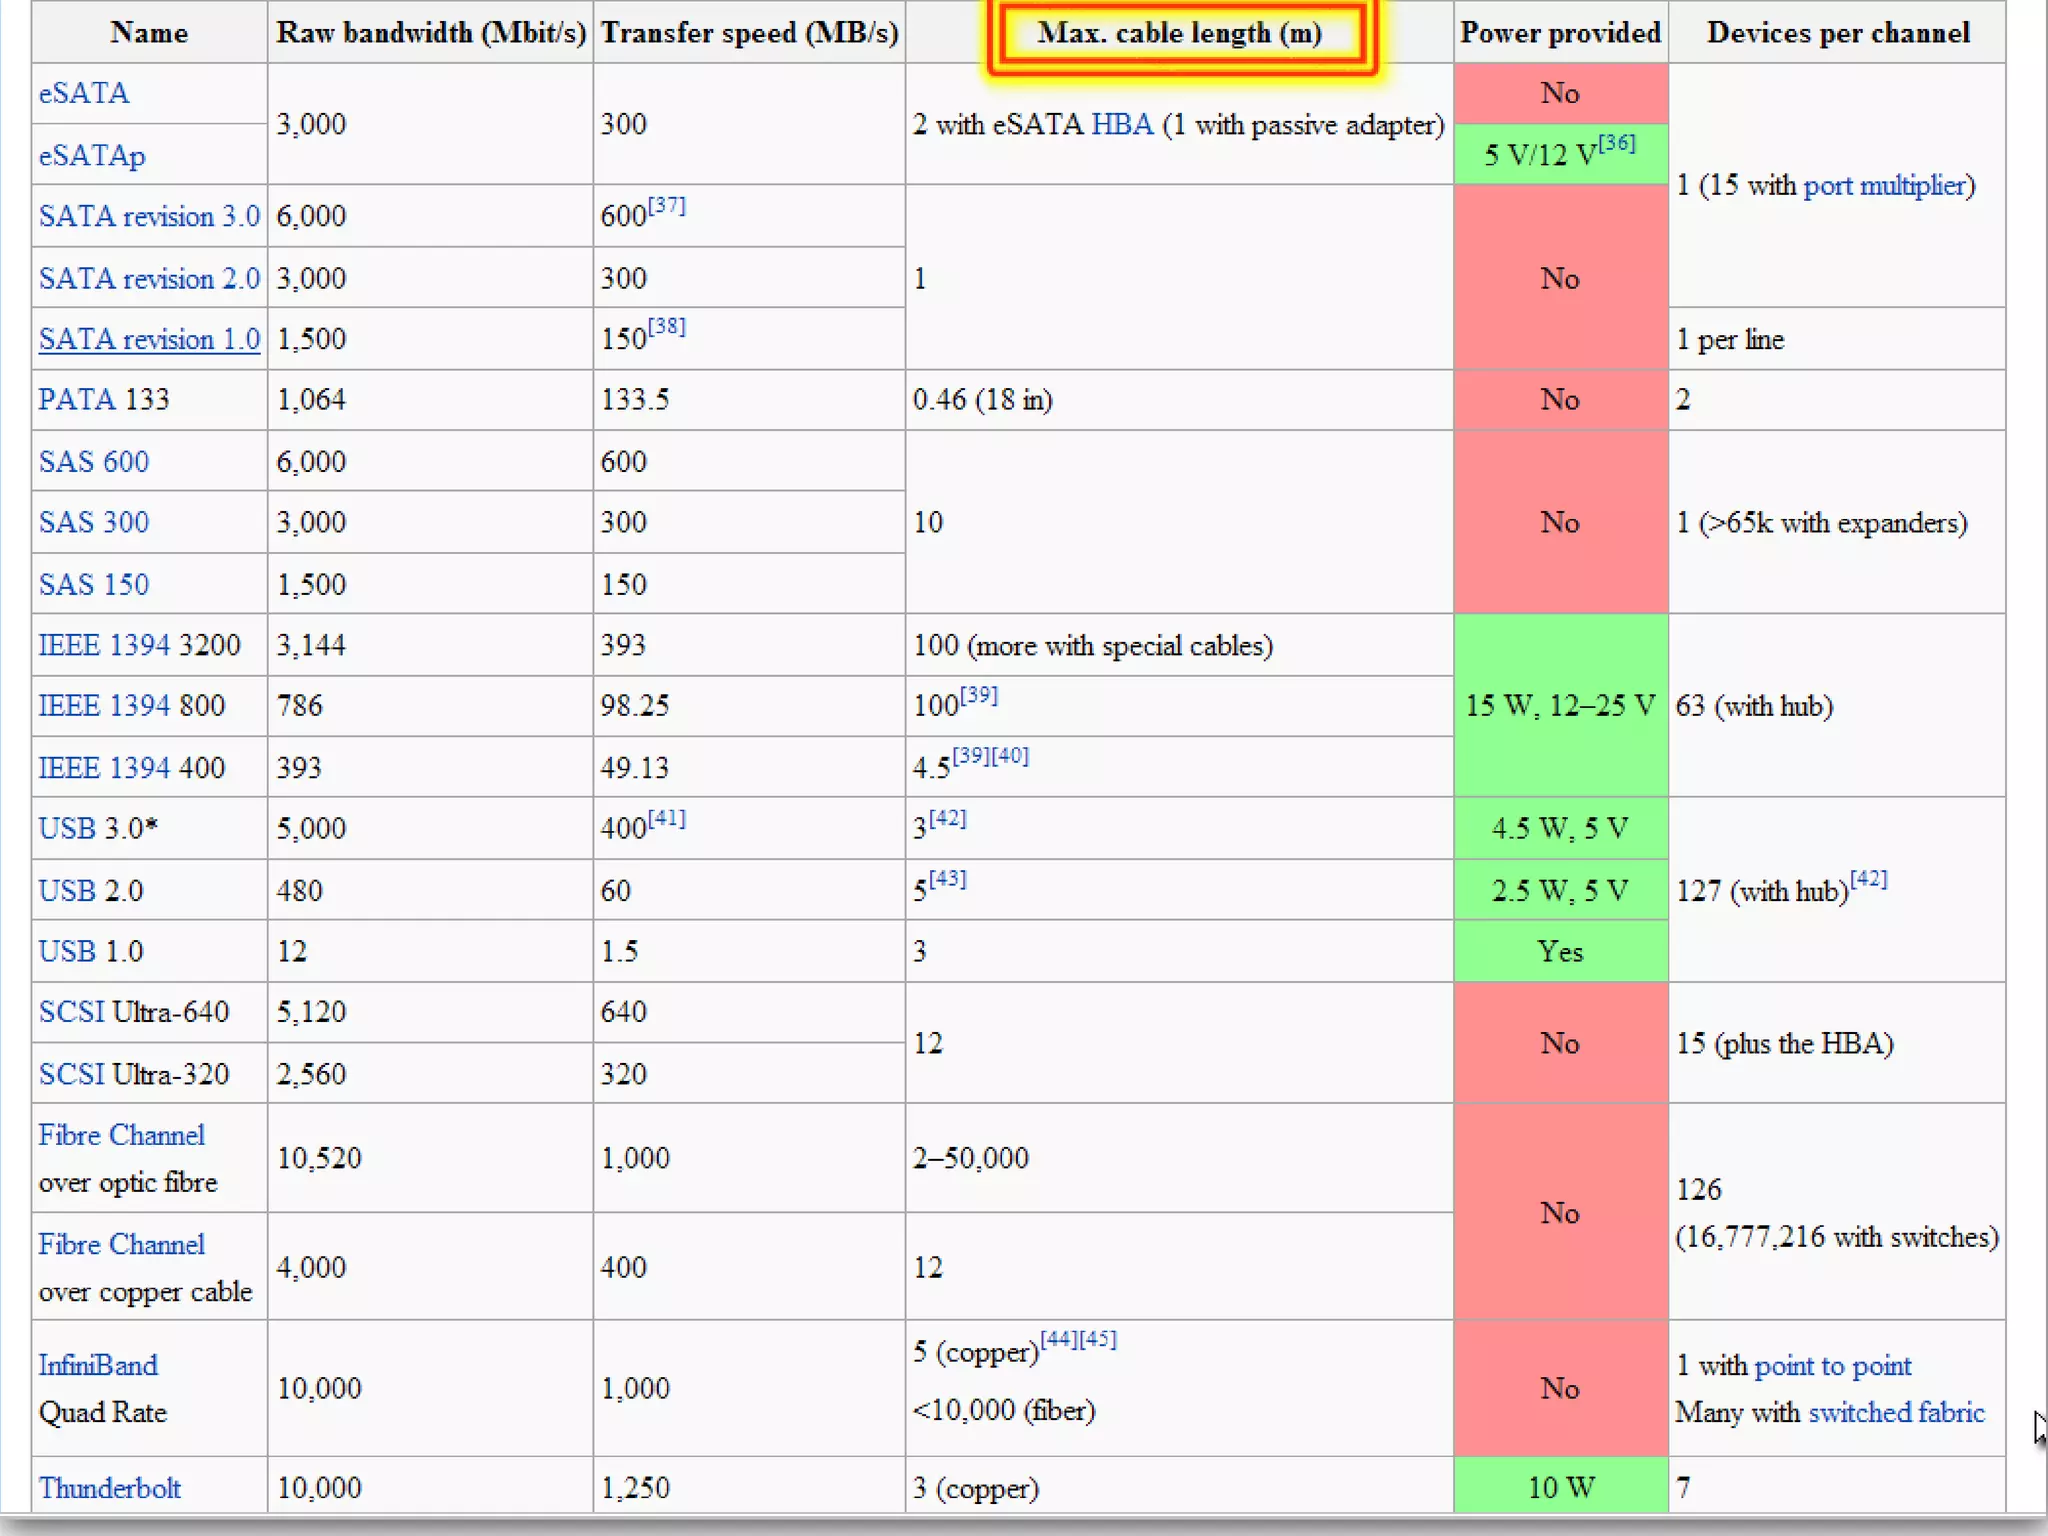Click footnote 37 beside 600
The image size is (2048, 1536).
[x=667, y=205]
